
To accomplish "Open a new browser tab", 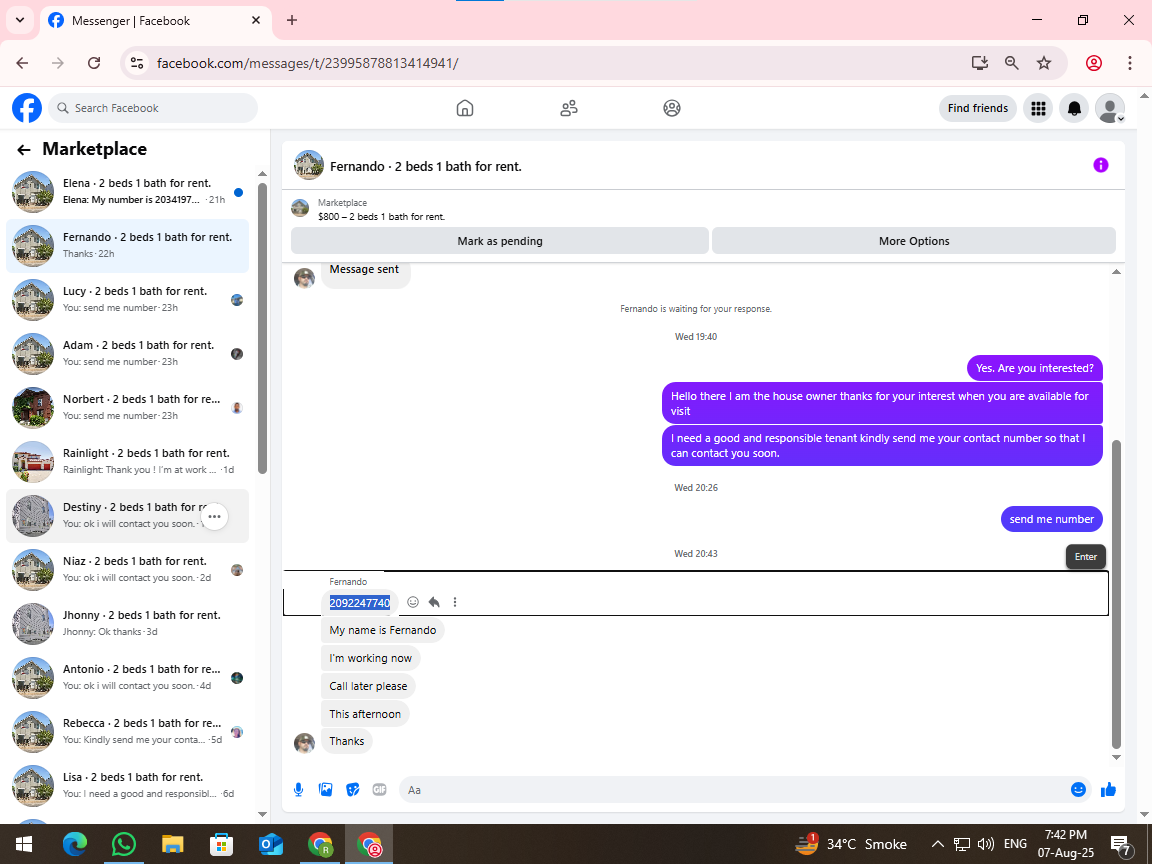I will pyautogui.click(x=292, y=21).
